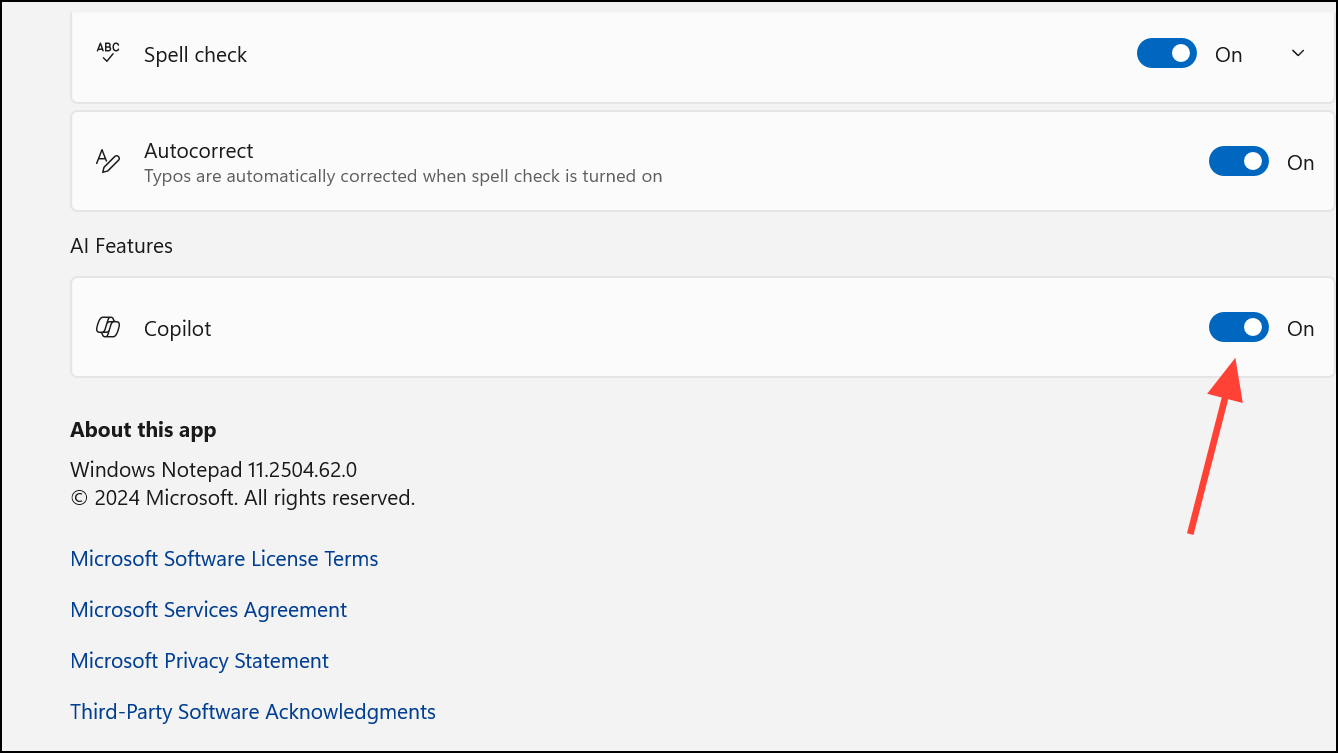Click the AI Features section heading
The width and height of the screenshot is (1338, 753).
tap(121, 246)
